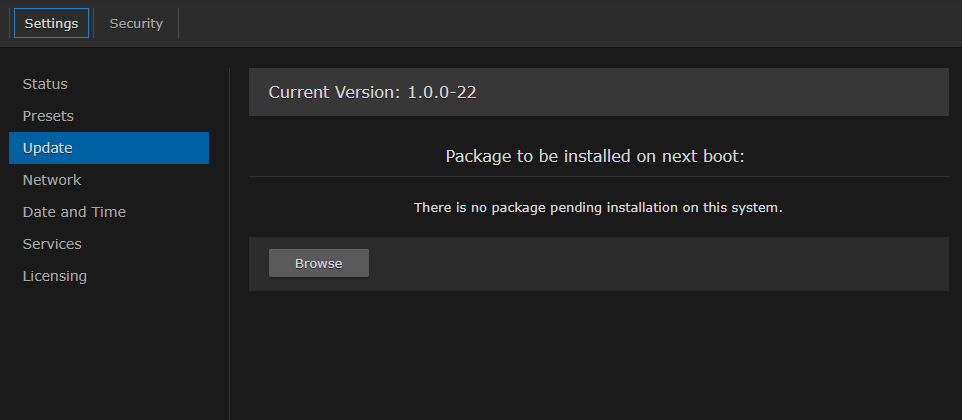Open the Licensing section

click(x=55, y=276)
